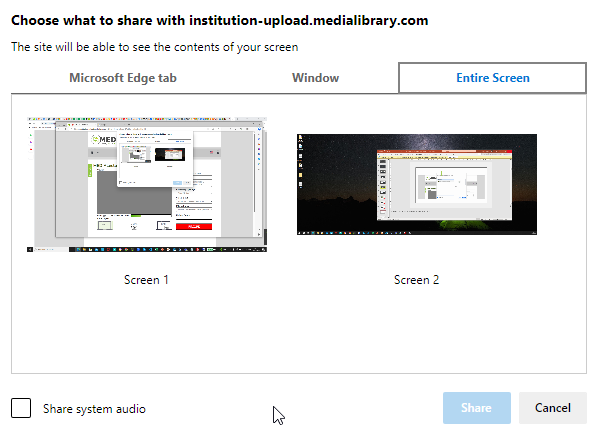
Task: Open the Window tab
Action: 315,78
